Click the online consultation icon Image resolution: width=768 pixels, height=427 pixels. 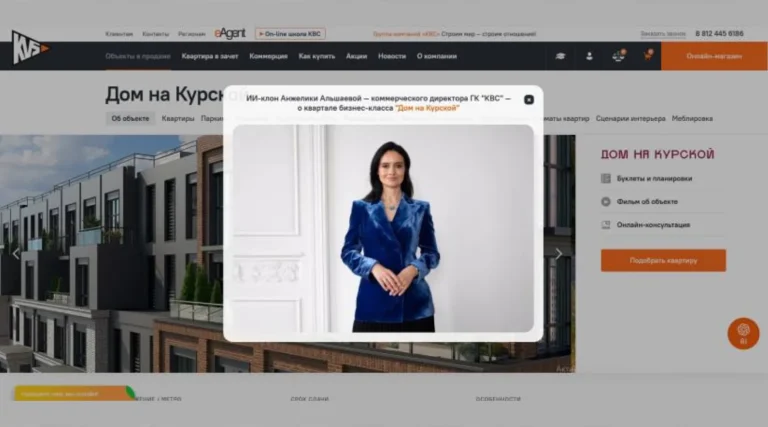[x=606, y=225]
